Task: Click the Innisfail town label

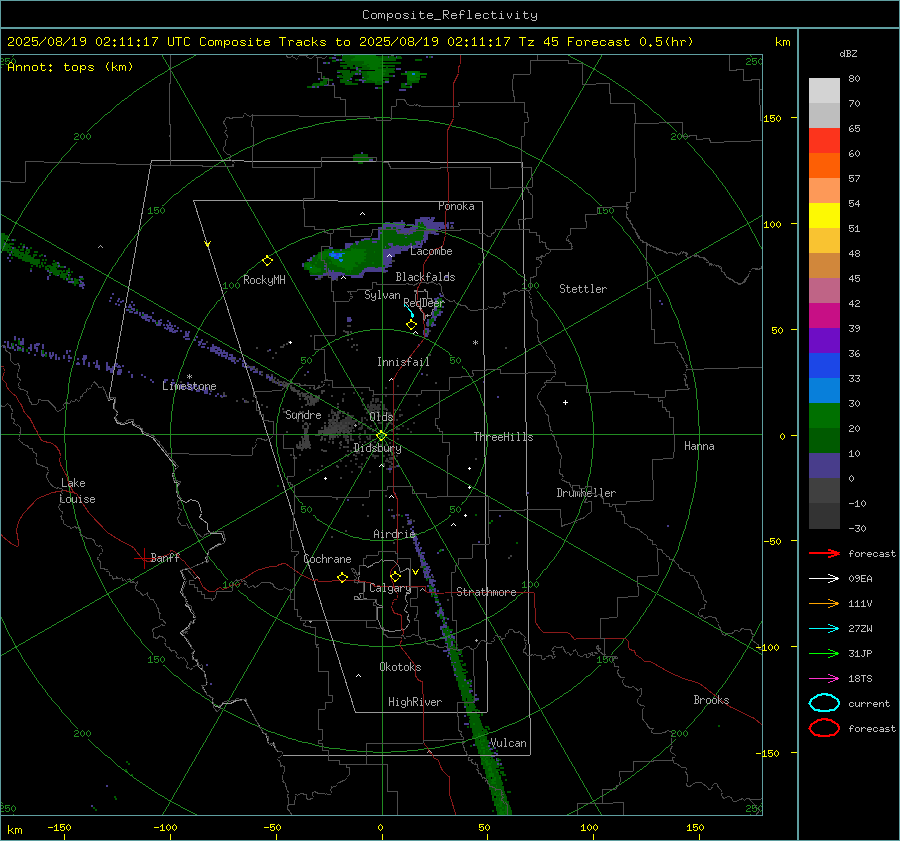Action: tap(403, 362)
